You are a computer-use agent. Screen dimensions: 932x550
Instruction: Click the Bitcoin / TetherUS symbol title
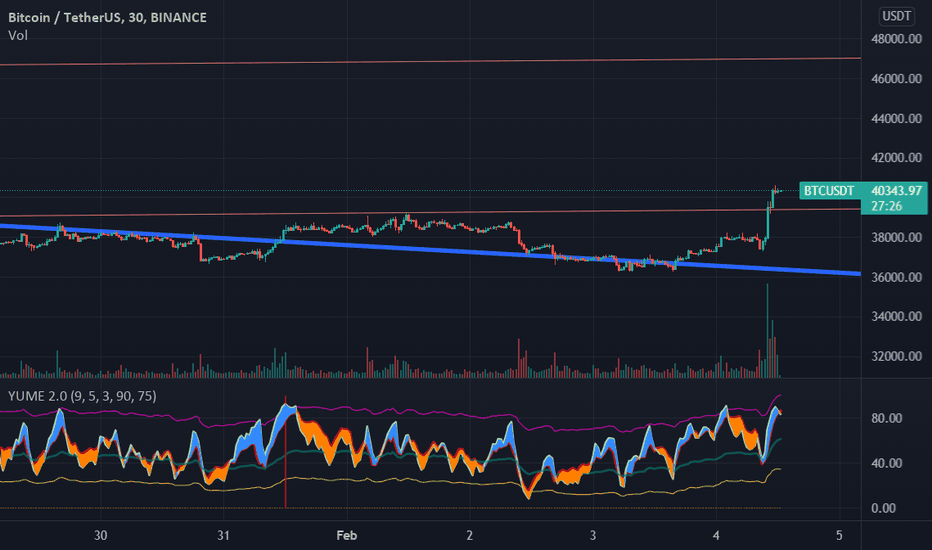(107, 17)
